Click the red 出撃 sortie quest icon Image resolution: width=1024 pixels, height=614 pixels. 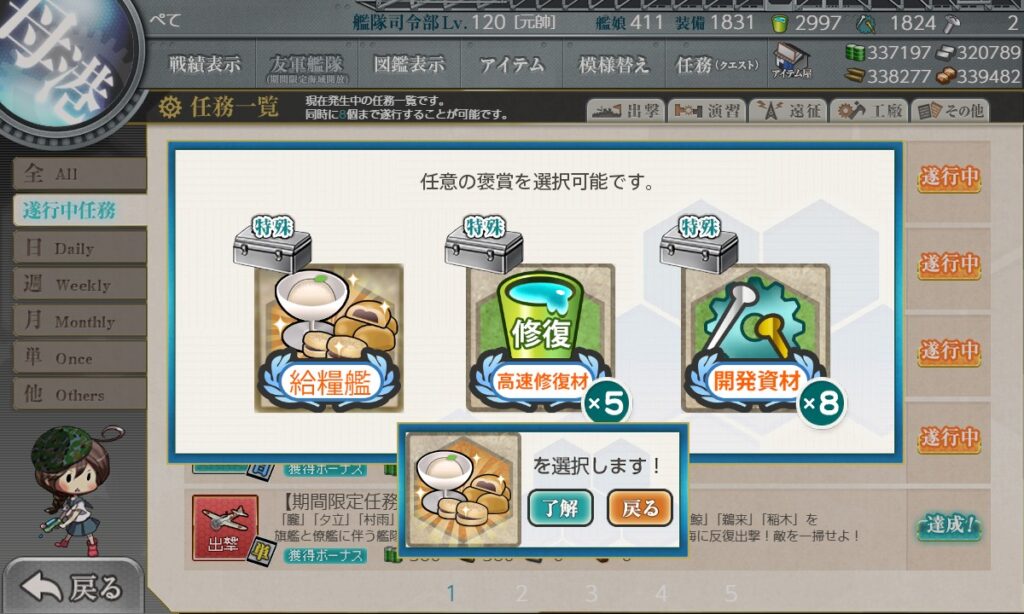225,528
